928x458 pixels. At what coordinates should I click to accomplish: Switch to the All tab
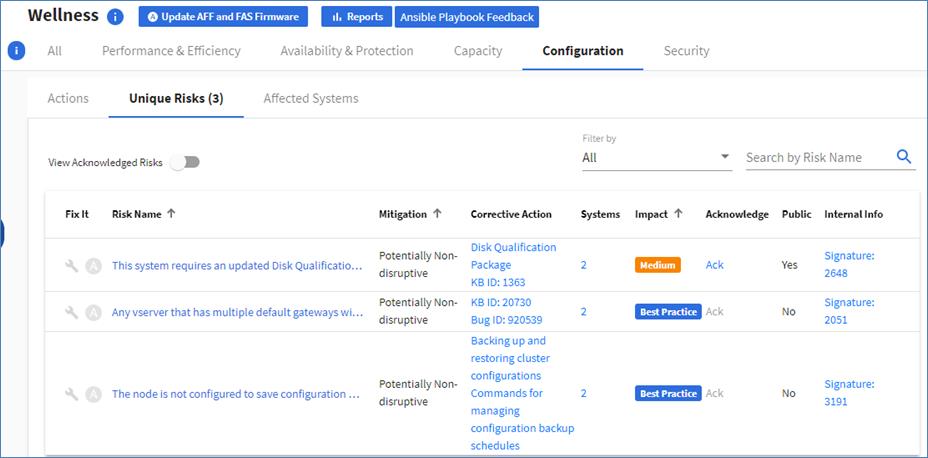click(54, 51)
